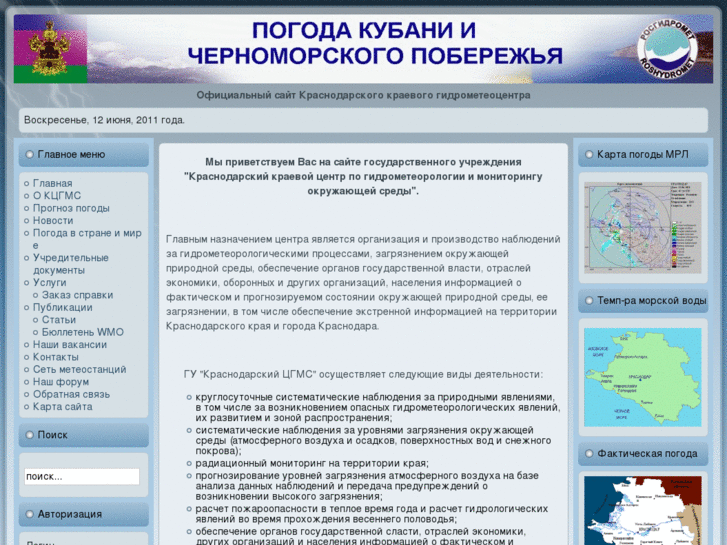Click the Главное меню panel header

click(x=83, y=154)
